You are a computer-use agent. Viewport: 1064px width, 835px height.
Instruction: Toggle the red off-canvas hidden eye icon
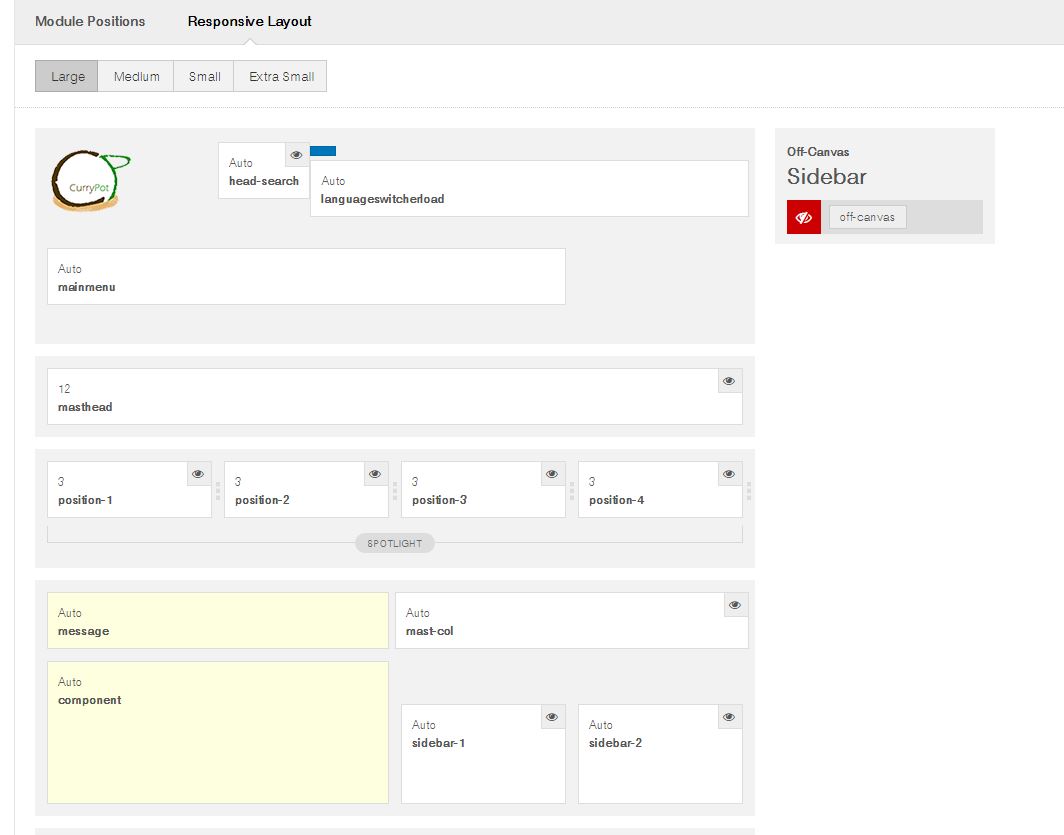(x=803, y=217)
